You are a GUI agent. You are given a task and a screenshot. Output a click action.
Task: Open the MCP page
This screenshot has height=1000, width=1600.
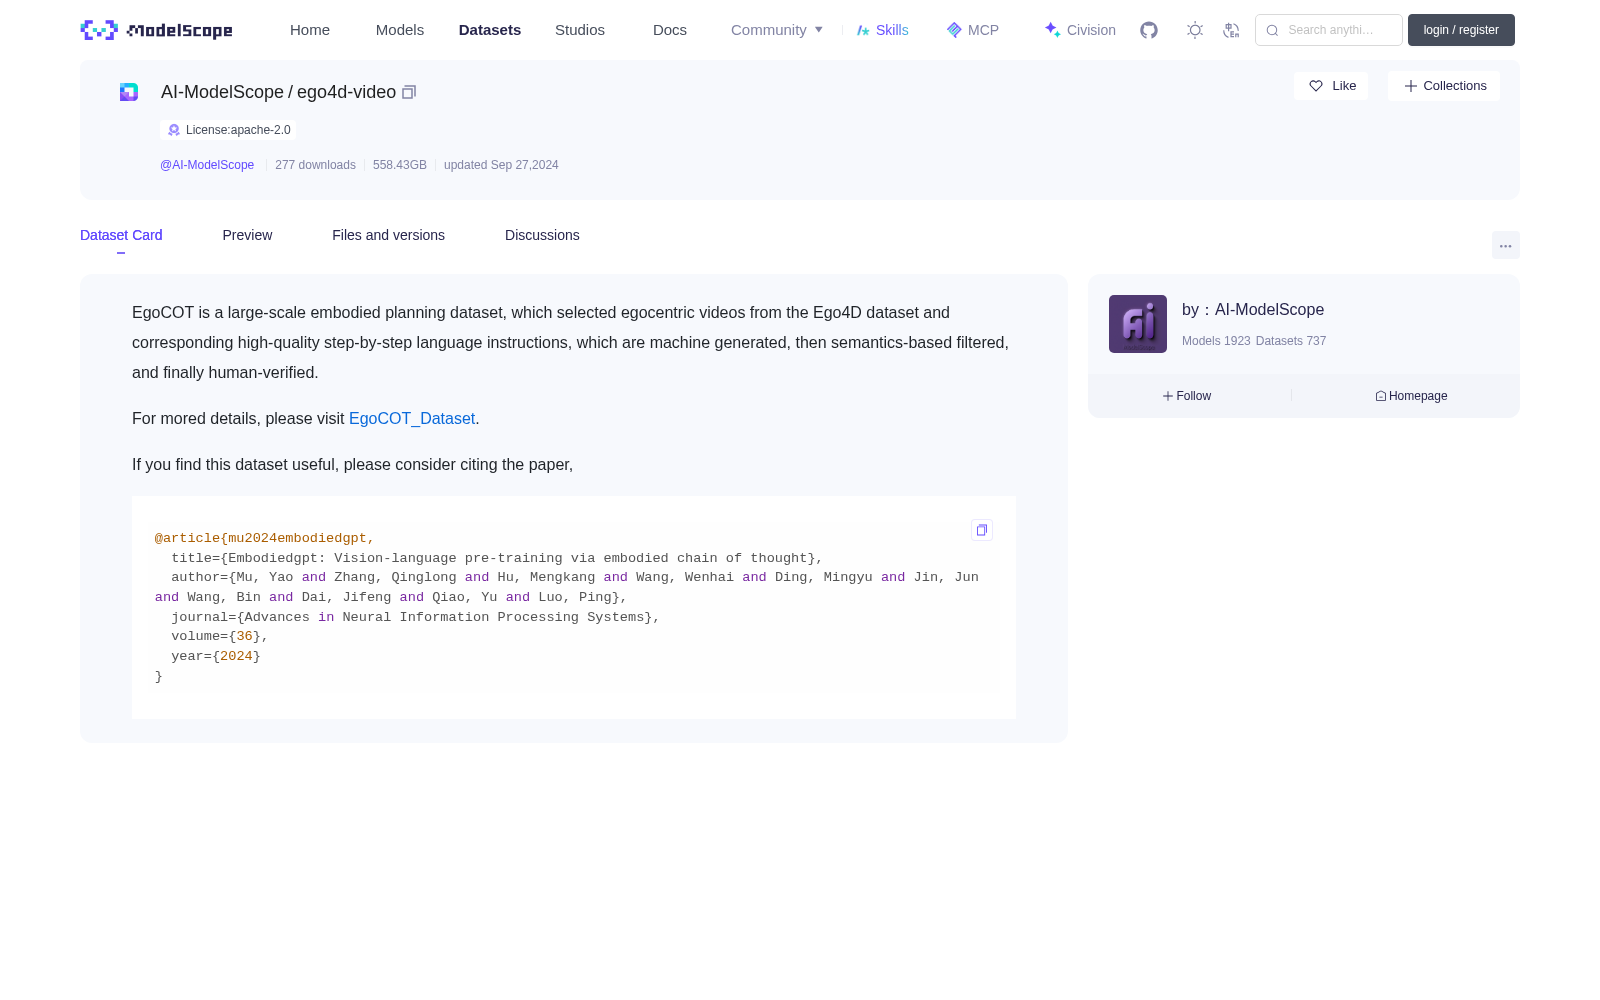[973, 30]
